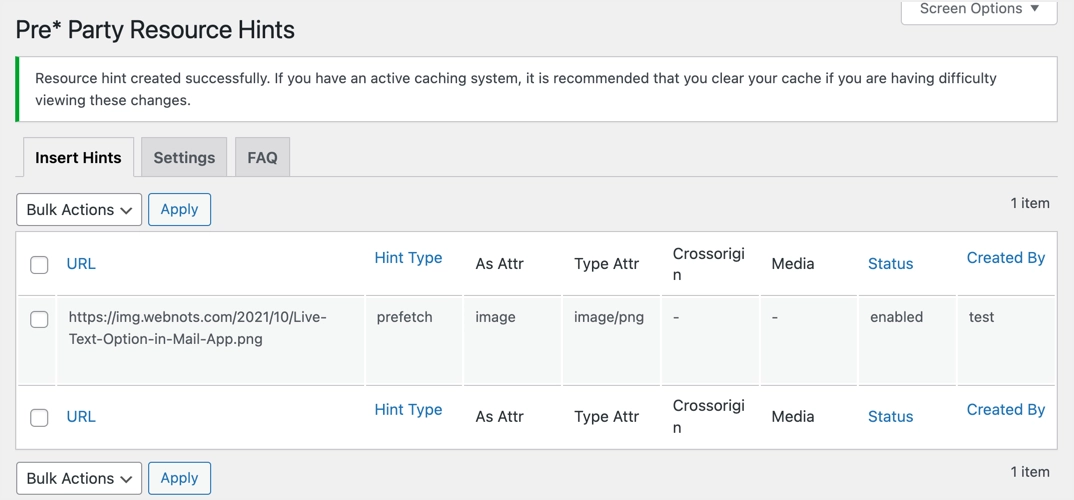
Task: Sort by URL column in header
Action: point(81,264)
